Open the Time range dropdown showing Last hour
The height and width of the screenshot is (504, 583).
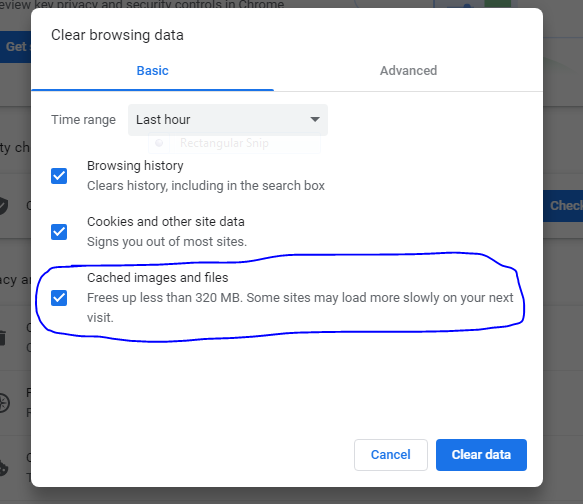228,120
